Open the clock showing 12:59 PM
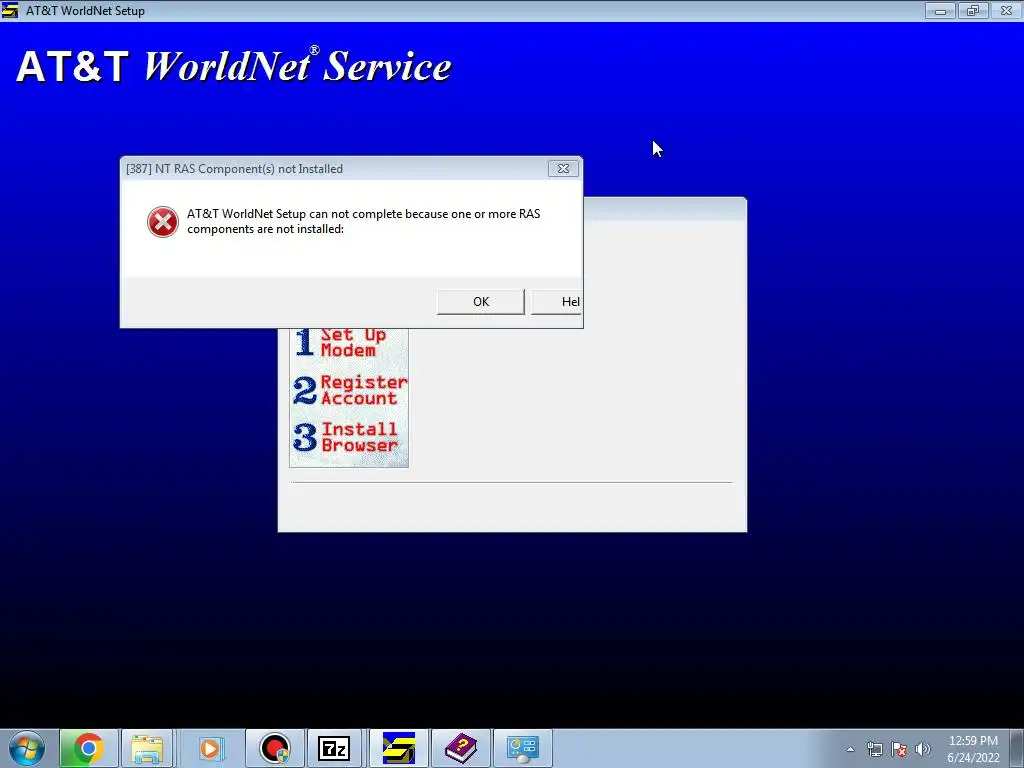The height and width of the screenshot is (768, 1024). 973,749
